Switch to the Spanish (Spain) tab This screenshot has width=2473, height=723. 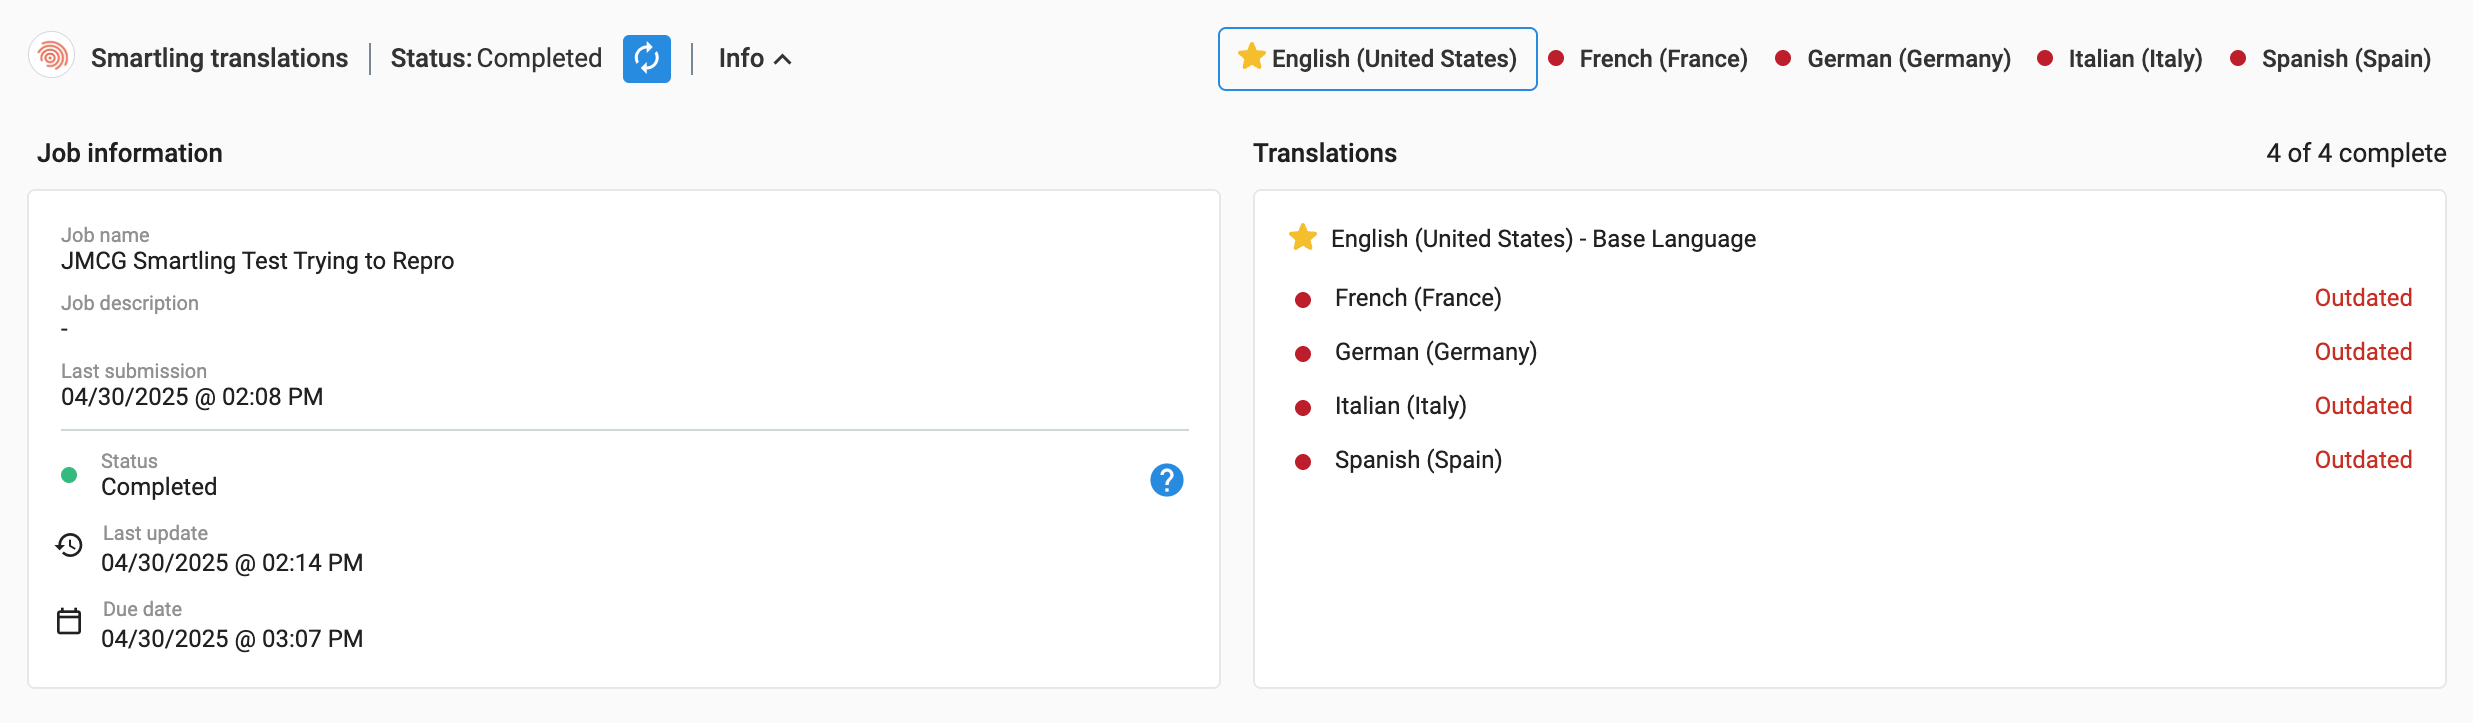click(2330, 59)
